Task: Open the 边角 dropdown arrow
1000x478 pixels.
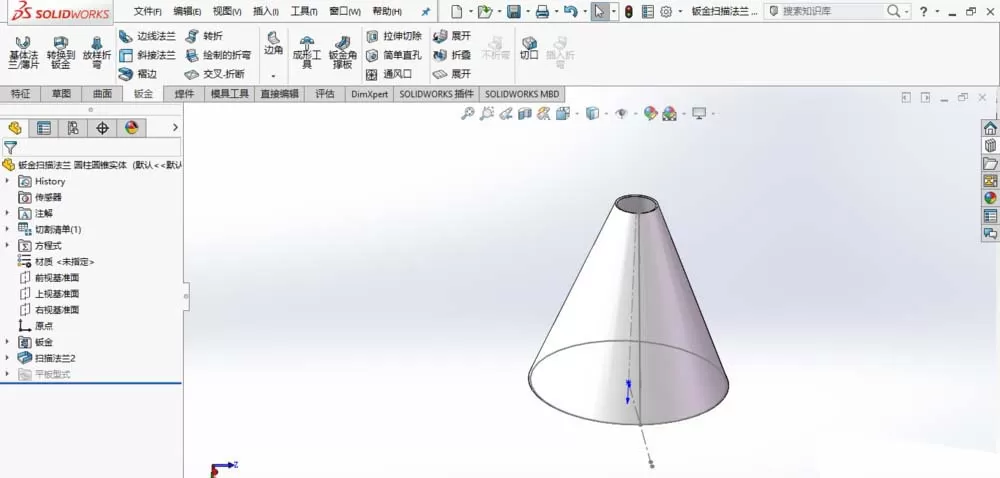Action: [274, 76]
